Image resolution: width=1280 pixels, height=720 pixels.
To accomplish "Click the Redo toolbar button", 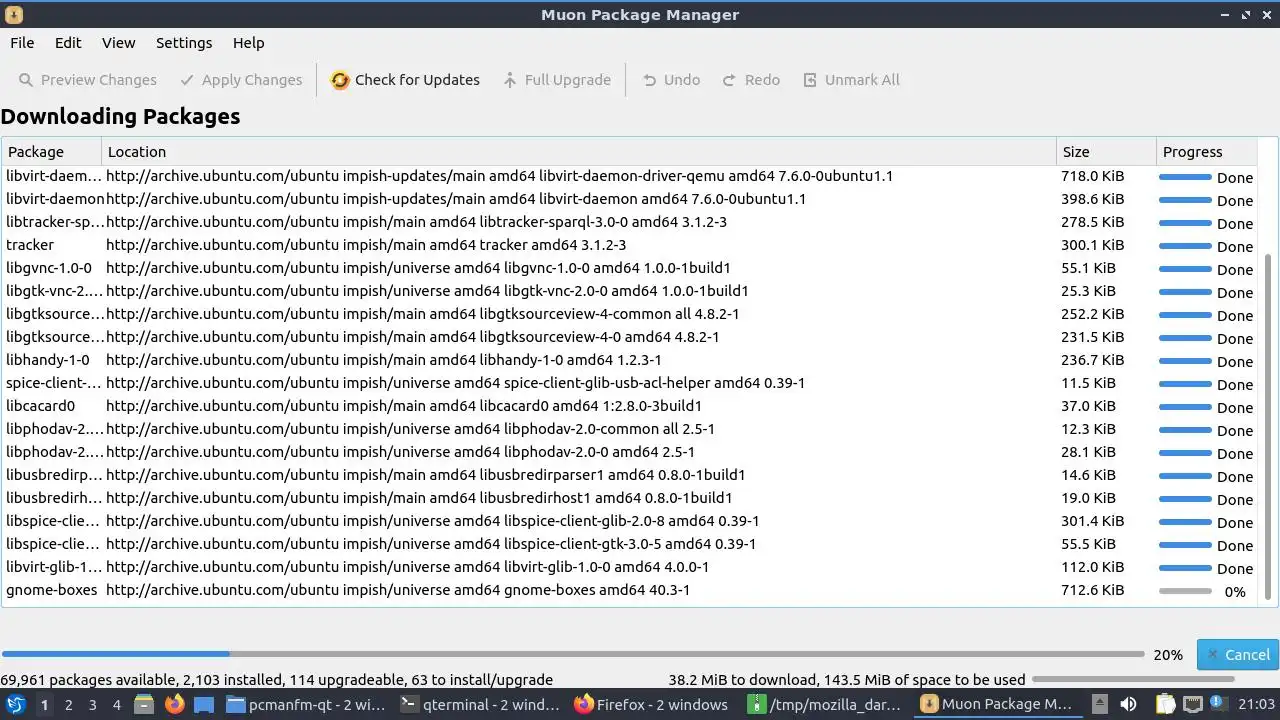I will click(x=751, y=80).
